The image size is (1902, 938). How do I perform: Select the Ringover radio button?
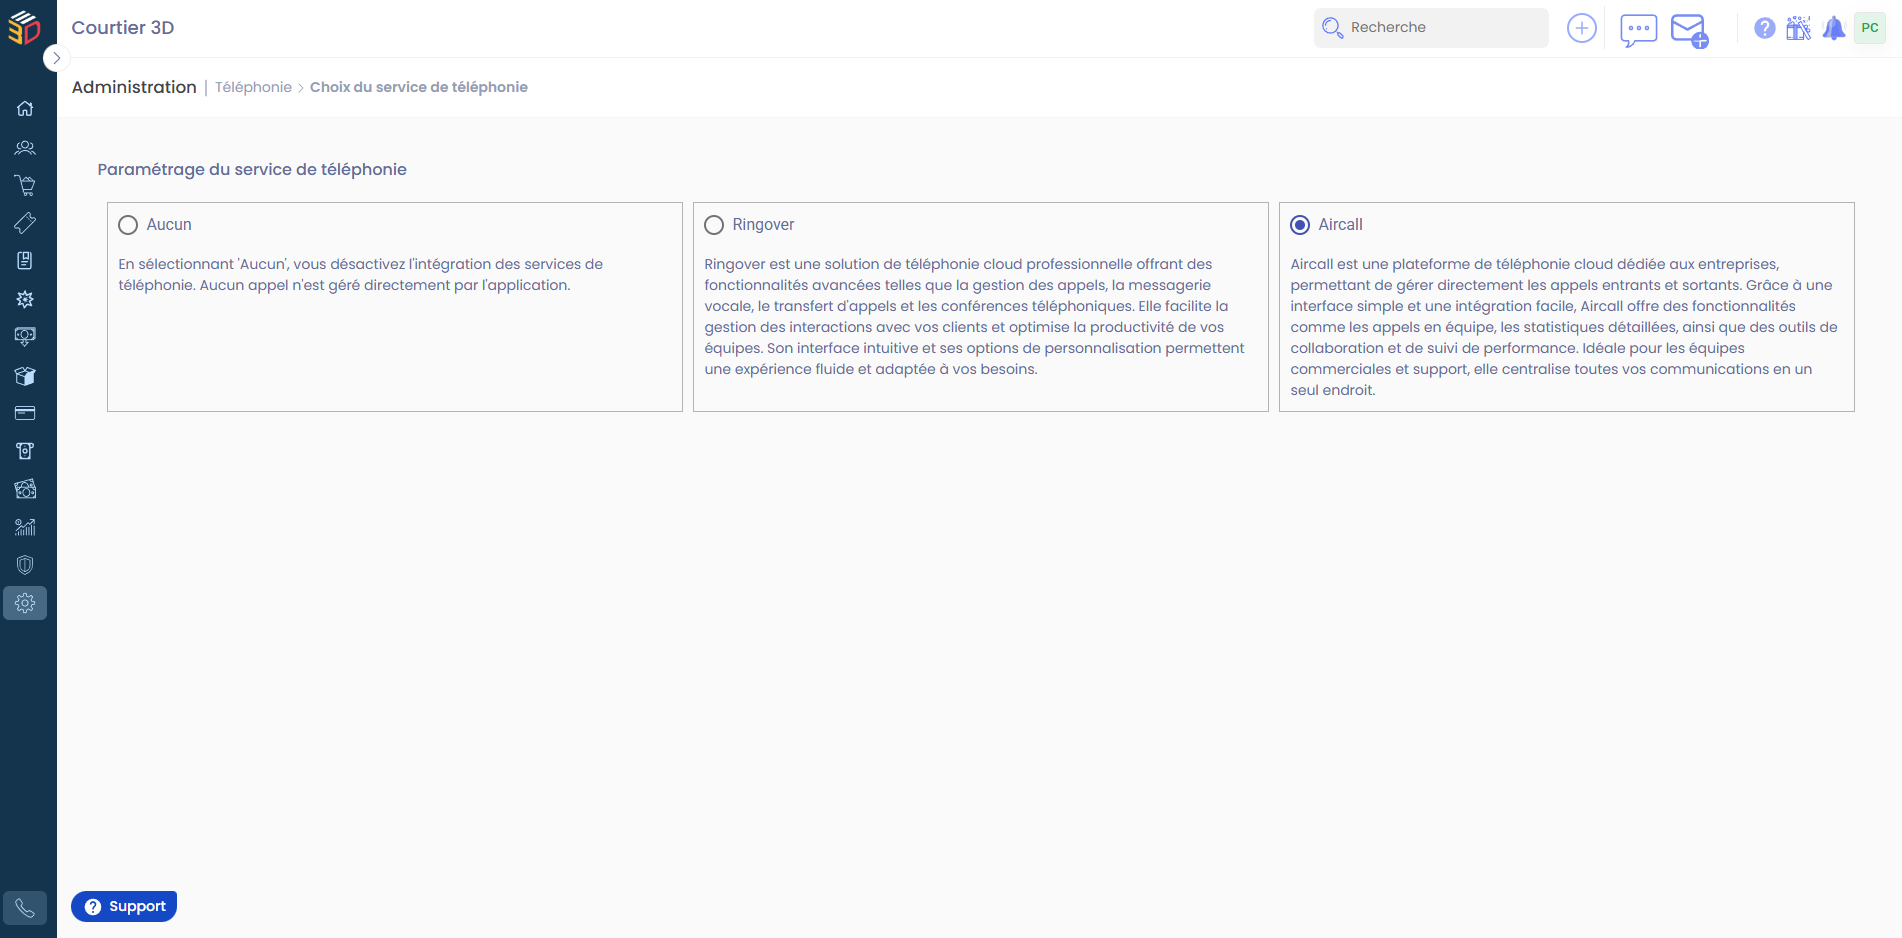pyautogui.click(x=714, y=225)
